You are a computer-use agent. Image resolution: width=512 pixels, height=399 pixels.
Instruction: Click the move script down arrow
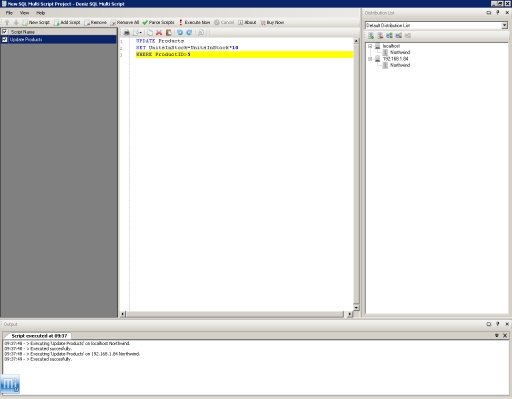[16, 22]
